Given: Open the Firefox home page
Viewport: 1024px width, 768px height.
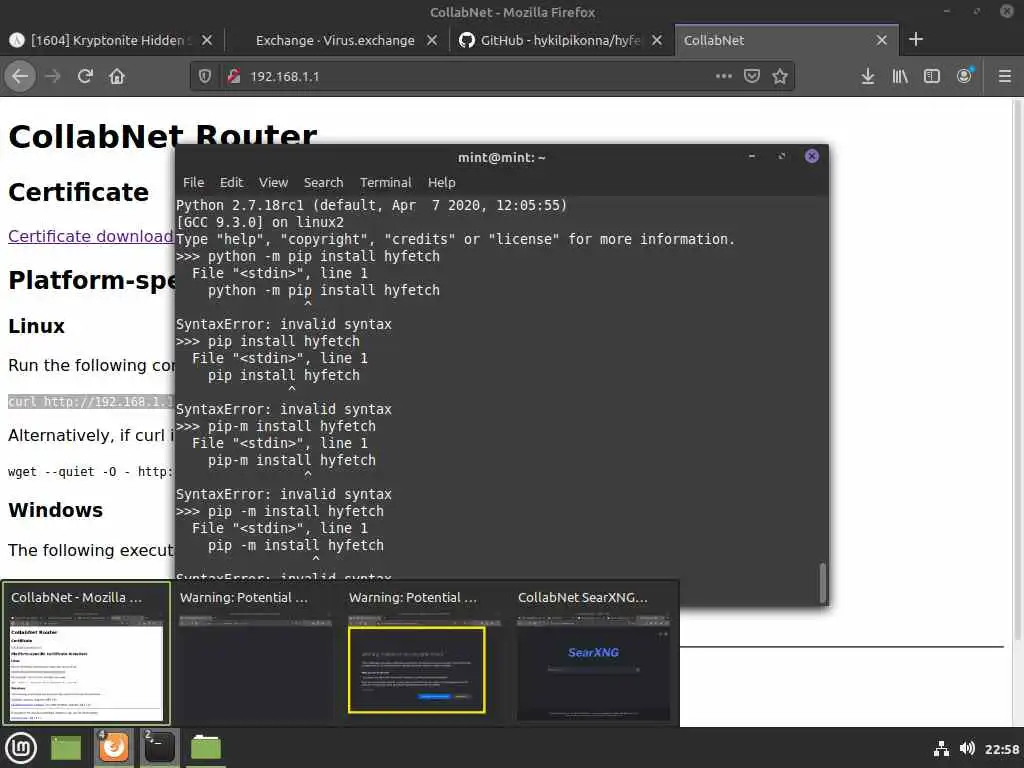Looking at the screenshot, I should click(117, 76).
